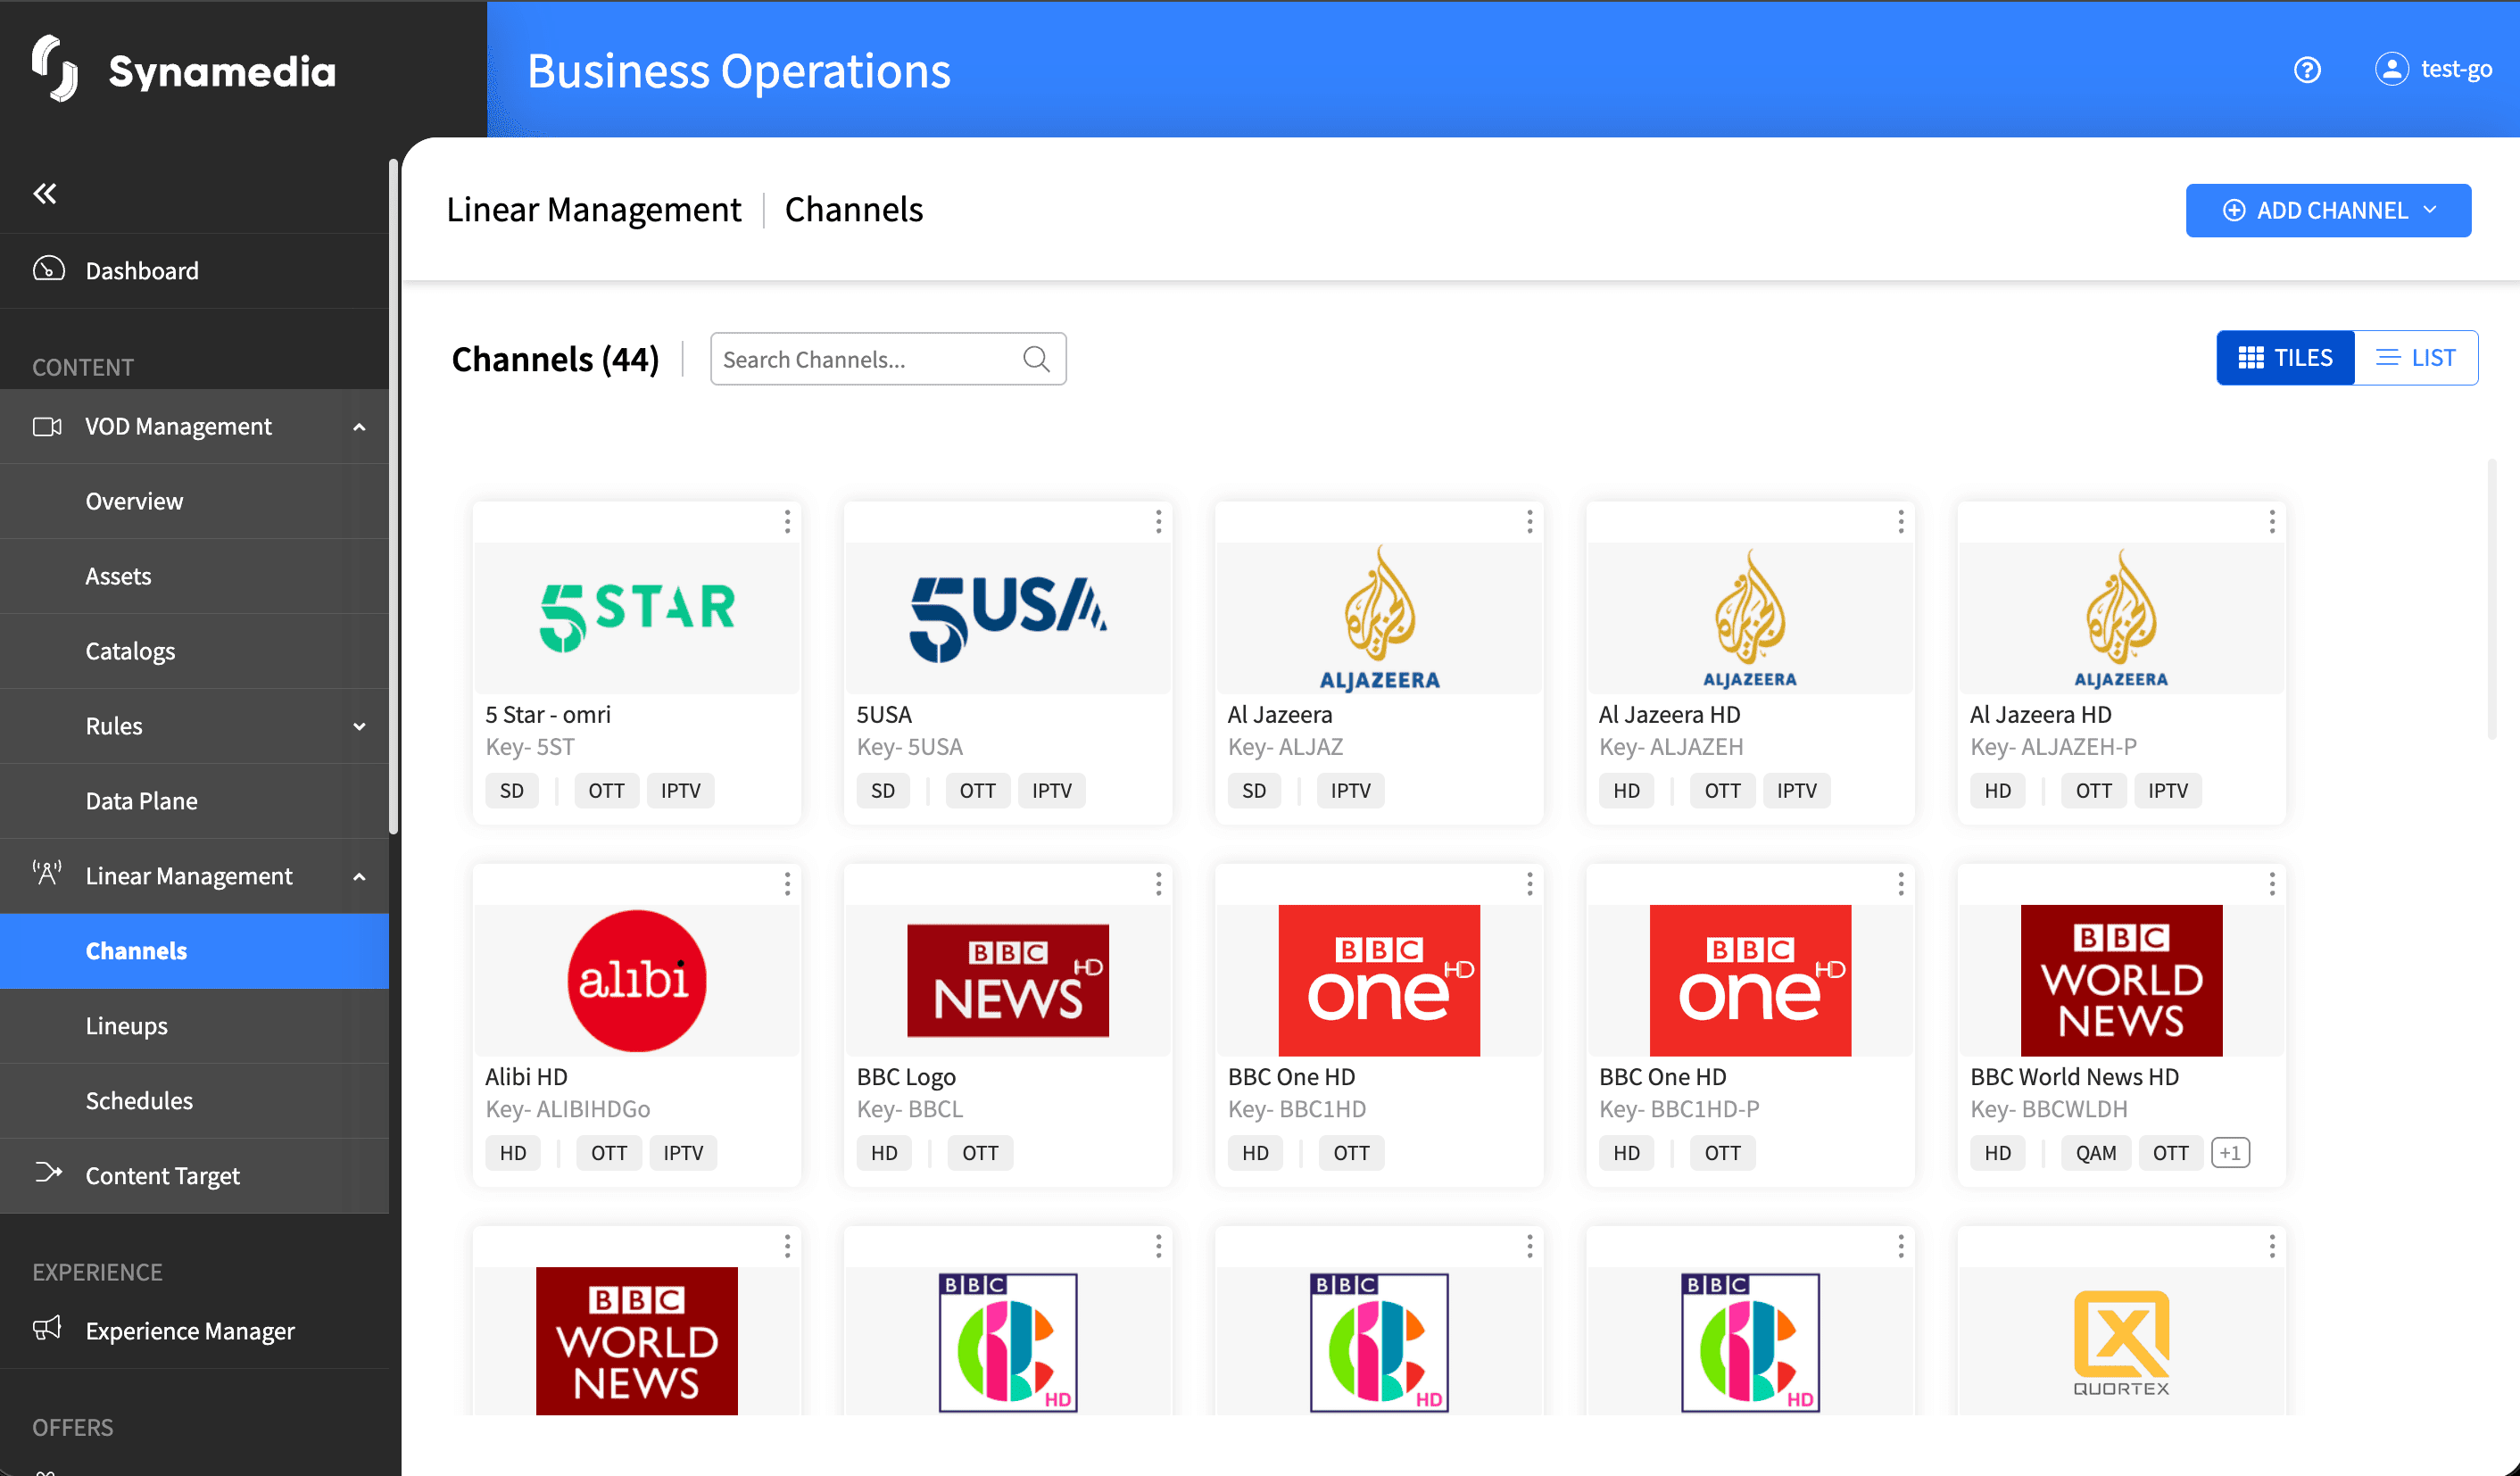Click the Linear Management antenna icon
The image size is (2520, 1476).
tap(47, 874)
